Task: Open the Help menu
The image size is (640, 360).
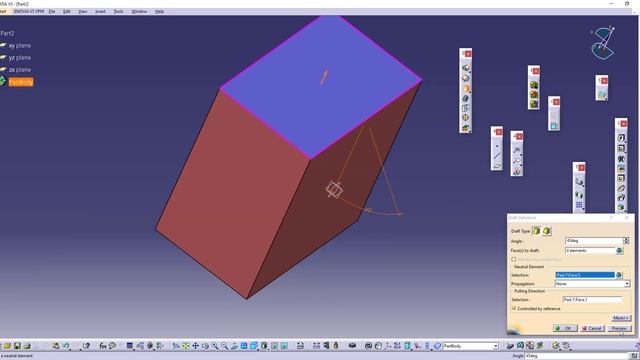Action: coord(159,11)
